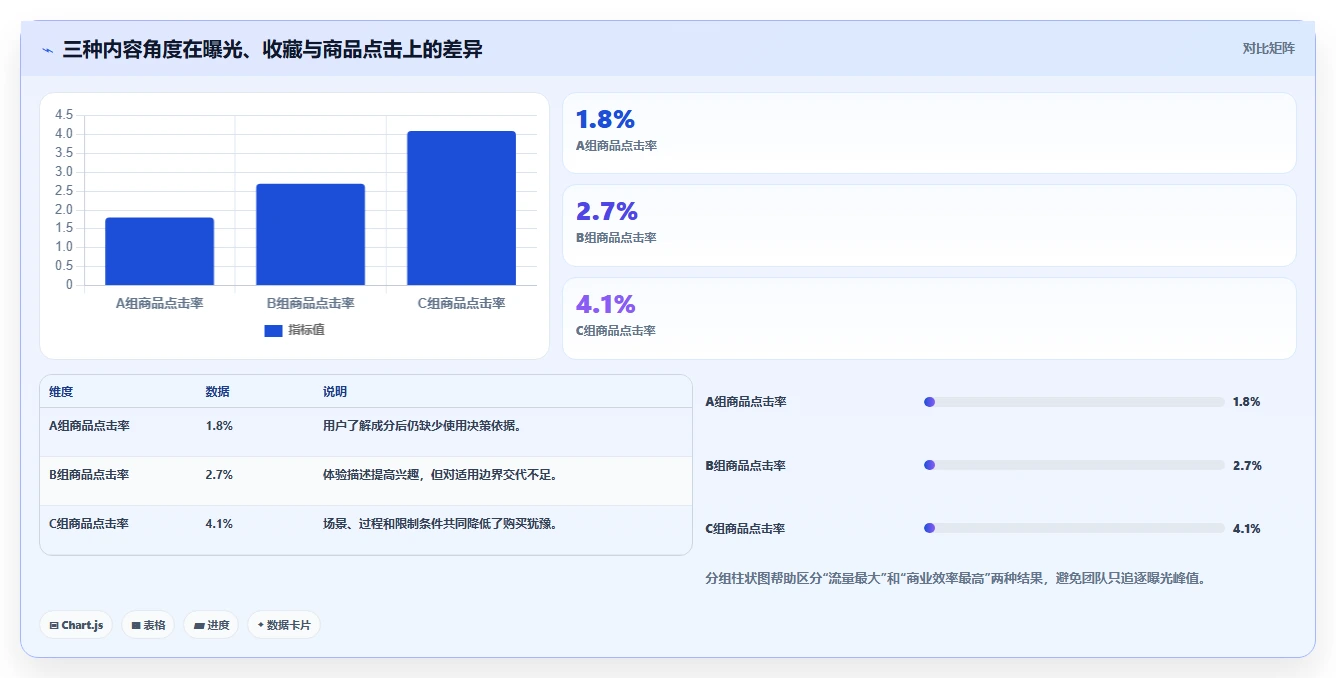
Task: Click the 数据卡片 tag chip
Action: tap(284, 625)
